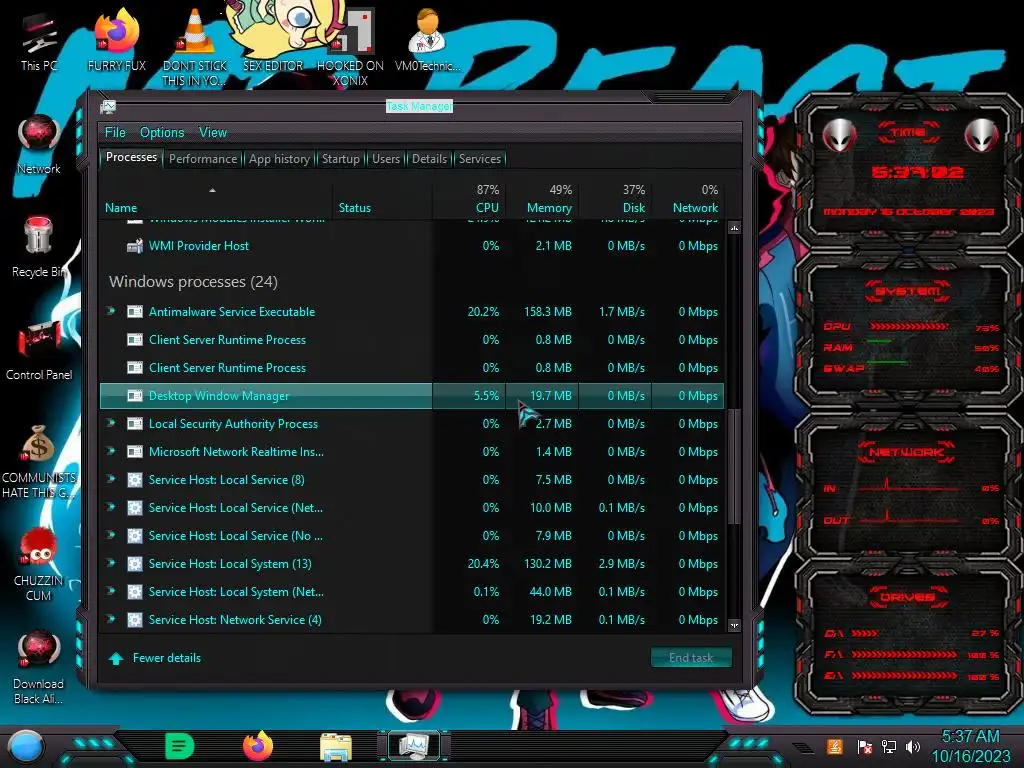Viewport: 1024px width, 768px height.
Task: Click the process list scroll down arrow
Action: (x=735, y=626)
